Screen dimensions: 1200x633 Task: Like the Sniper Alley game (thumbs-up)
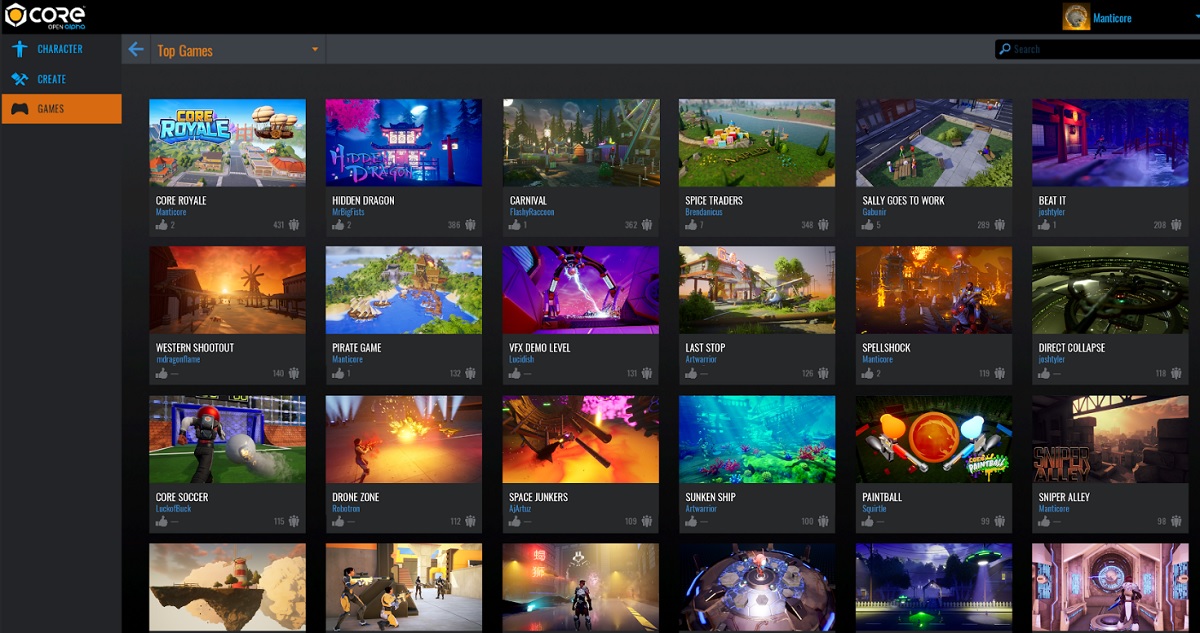[x=1044, y=521]
